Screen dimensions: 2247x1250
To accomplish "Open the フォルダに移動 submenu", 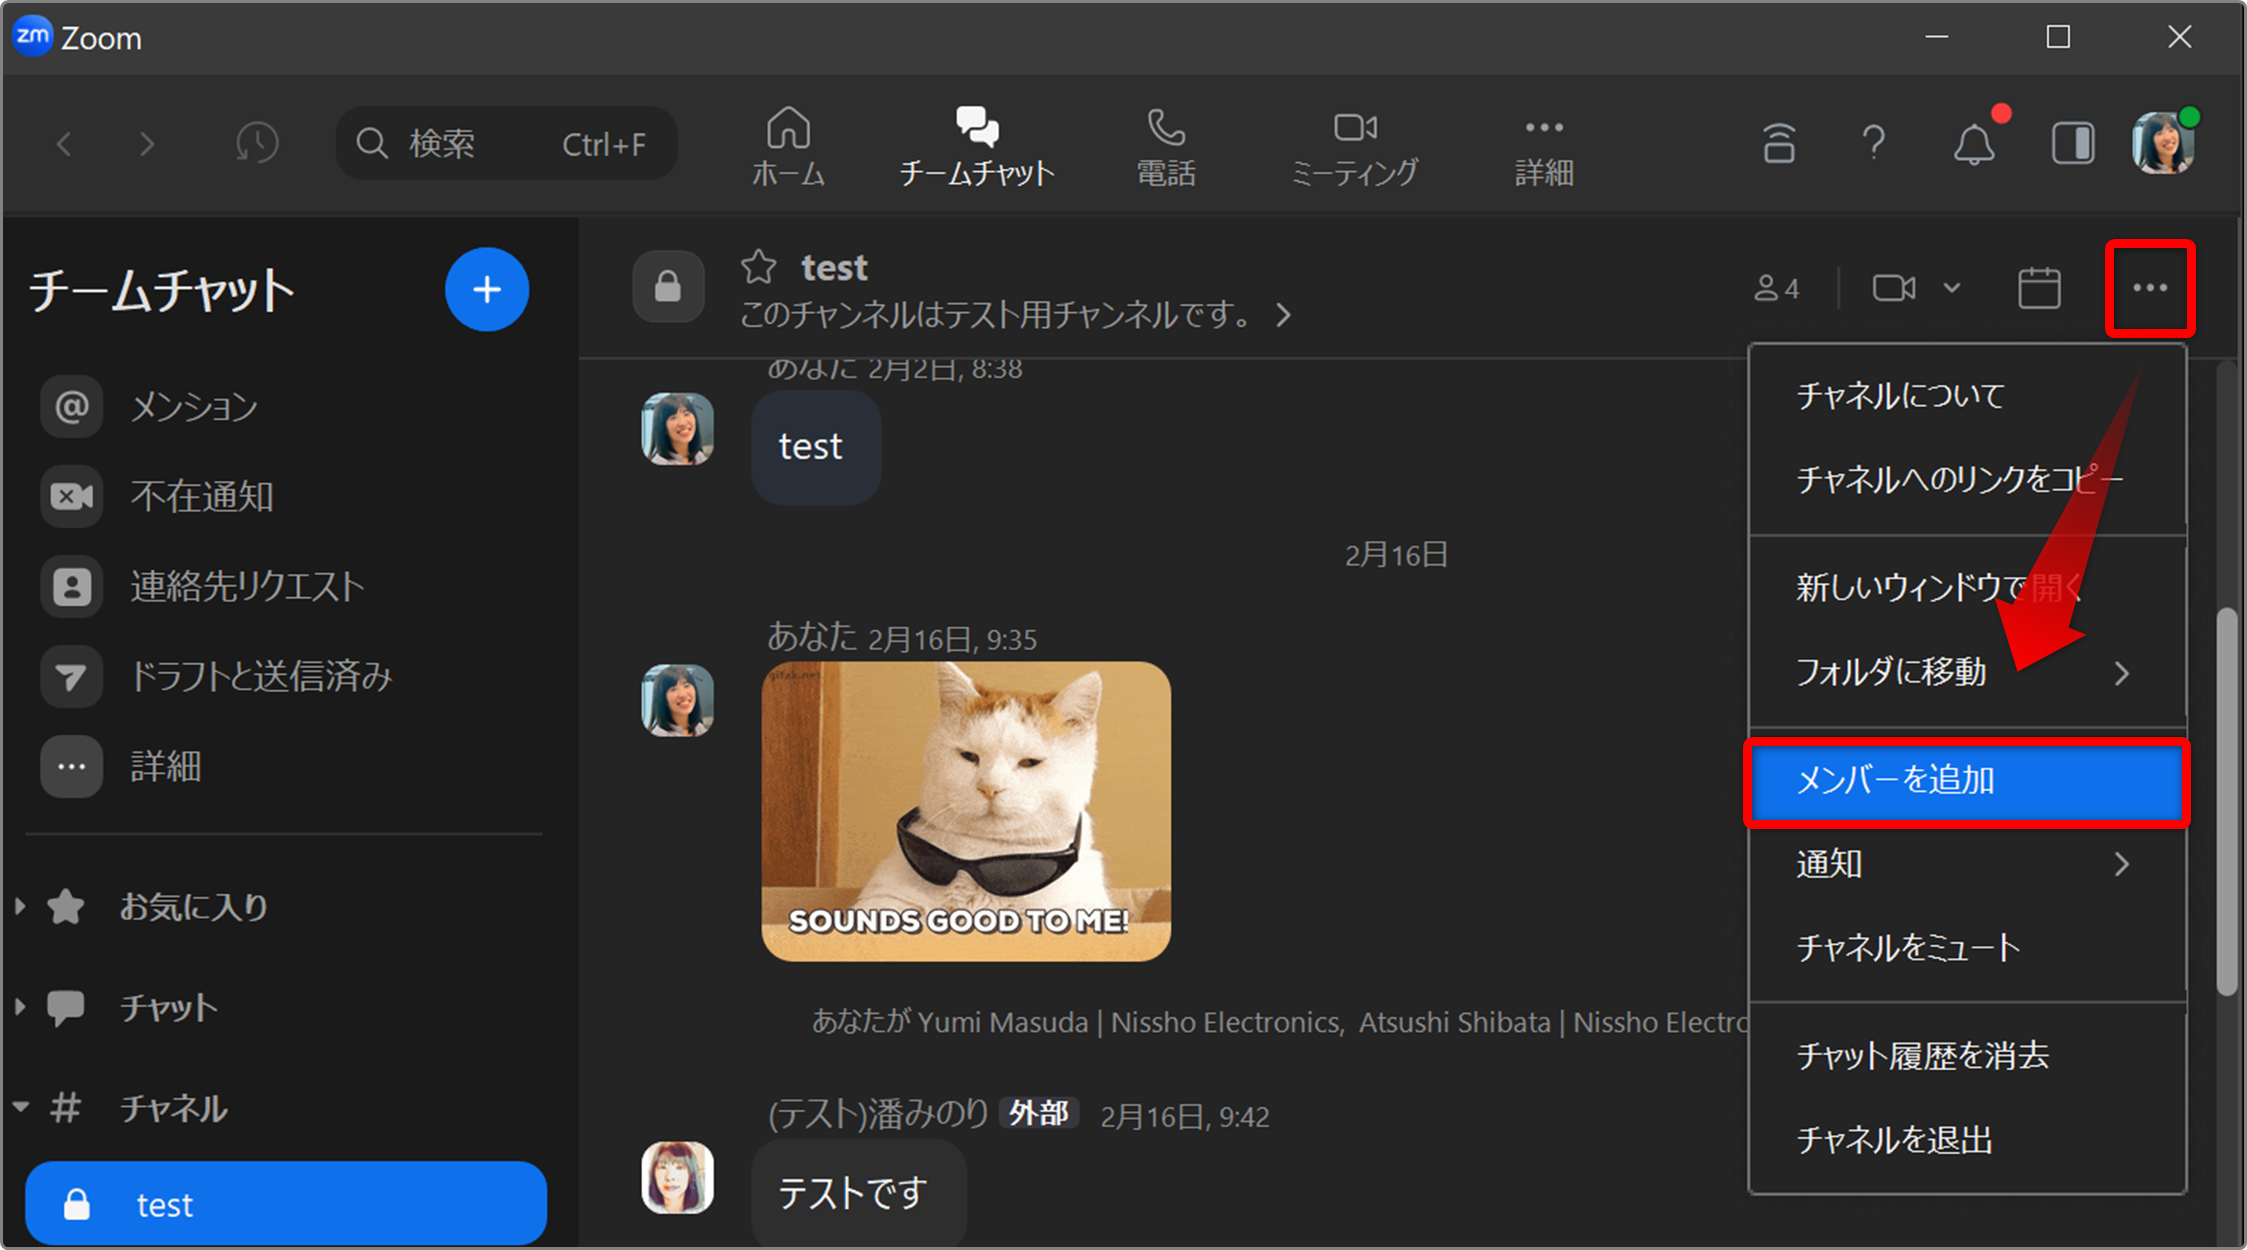I will tap(1967, 672).
